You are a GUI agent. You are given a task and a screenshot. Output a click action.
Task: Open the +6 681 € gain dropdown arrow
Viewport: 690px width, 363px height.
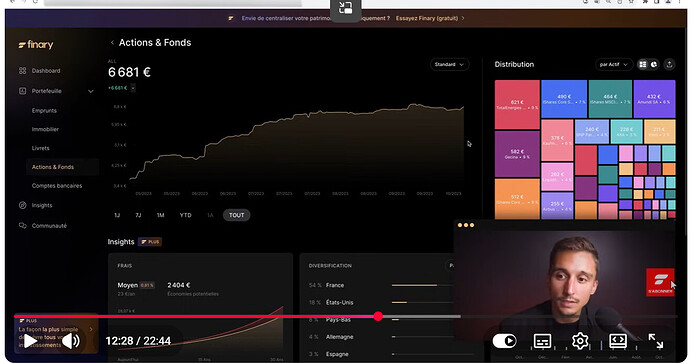133,88
